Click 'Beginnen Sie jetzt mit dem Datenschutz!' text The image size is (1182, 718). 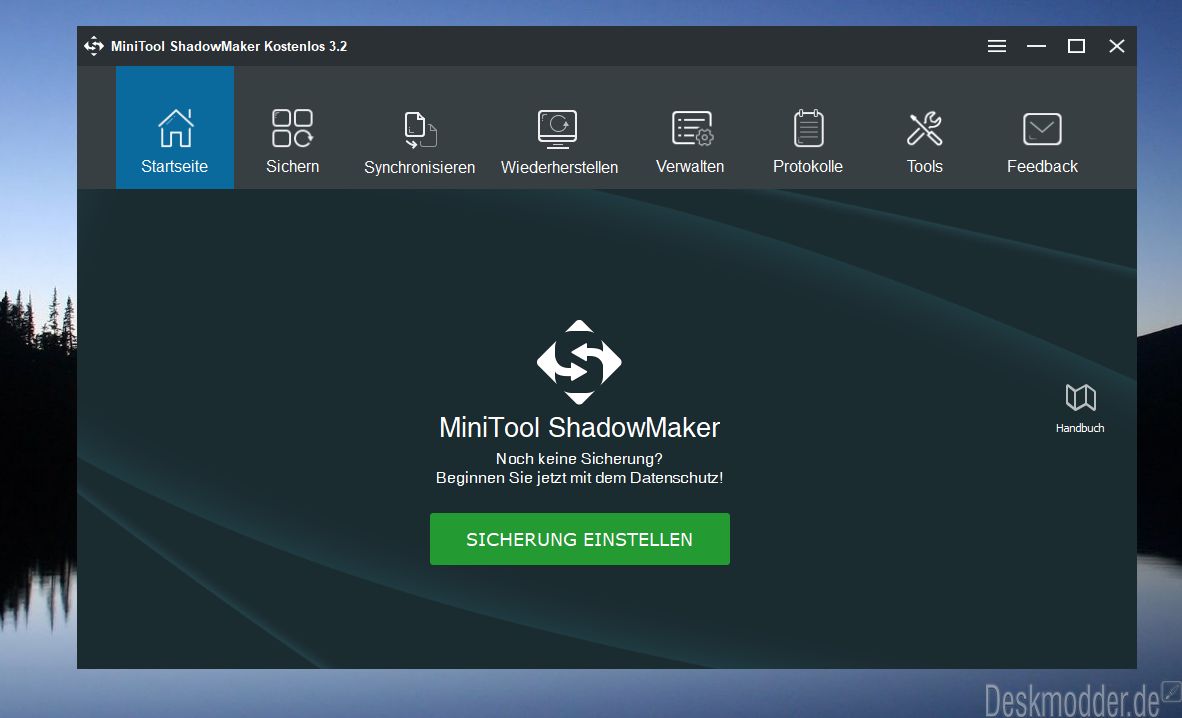tap(579, 477)
